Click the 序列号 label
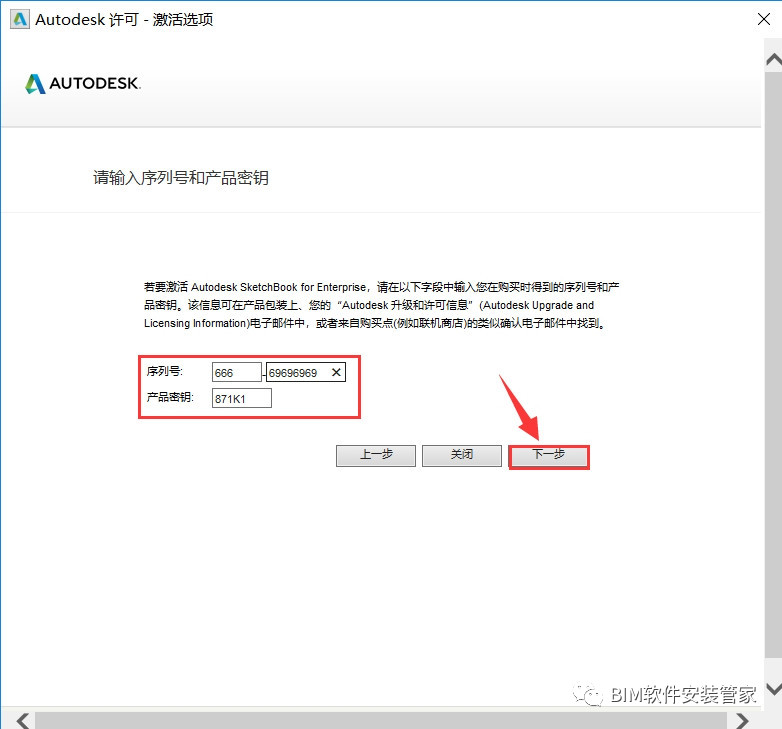The image size is (782, 729). pyautogui.click(x=165, y=371)
